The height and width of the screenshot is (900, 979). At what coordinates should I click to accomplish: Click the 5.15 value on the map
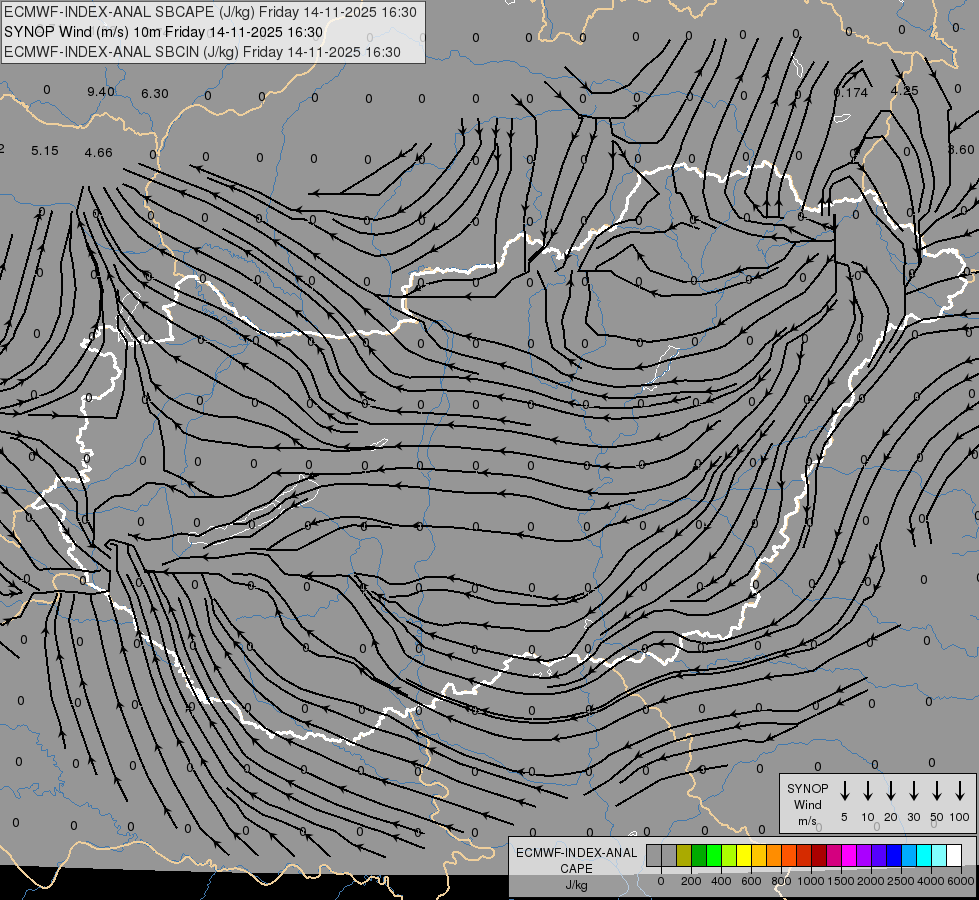pyautogui.click(x=45, y=151)
